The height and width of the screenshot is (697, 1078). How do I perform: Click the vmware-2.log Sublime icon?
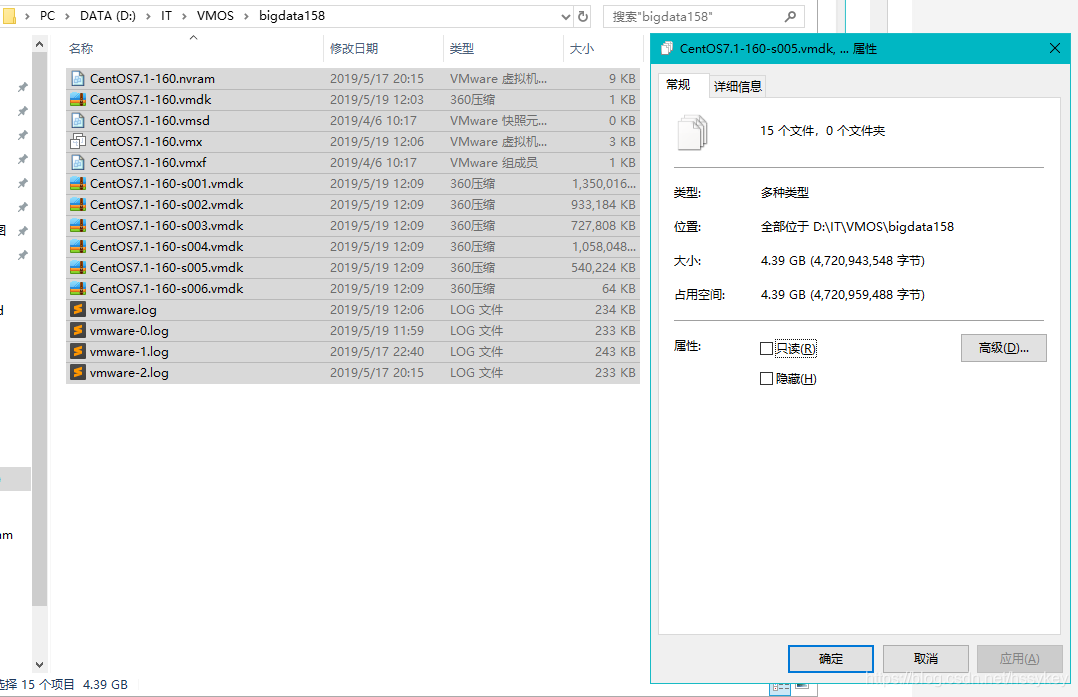78,373
